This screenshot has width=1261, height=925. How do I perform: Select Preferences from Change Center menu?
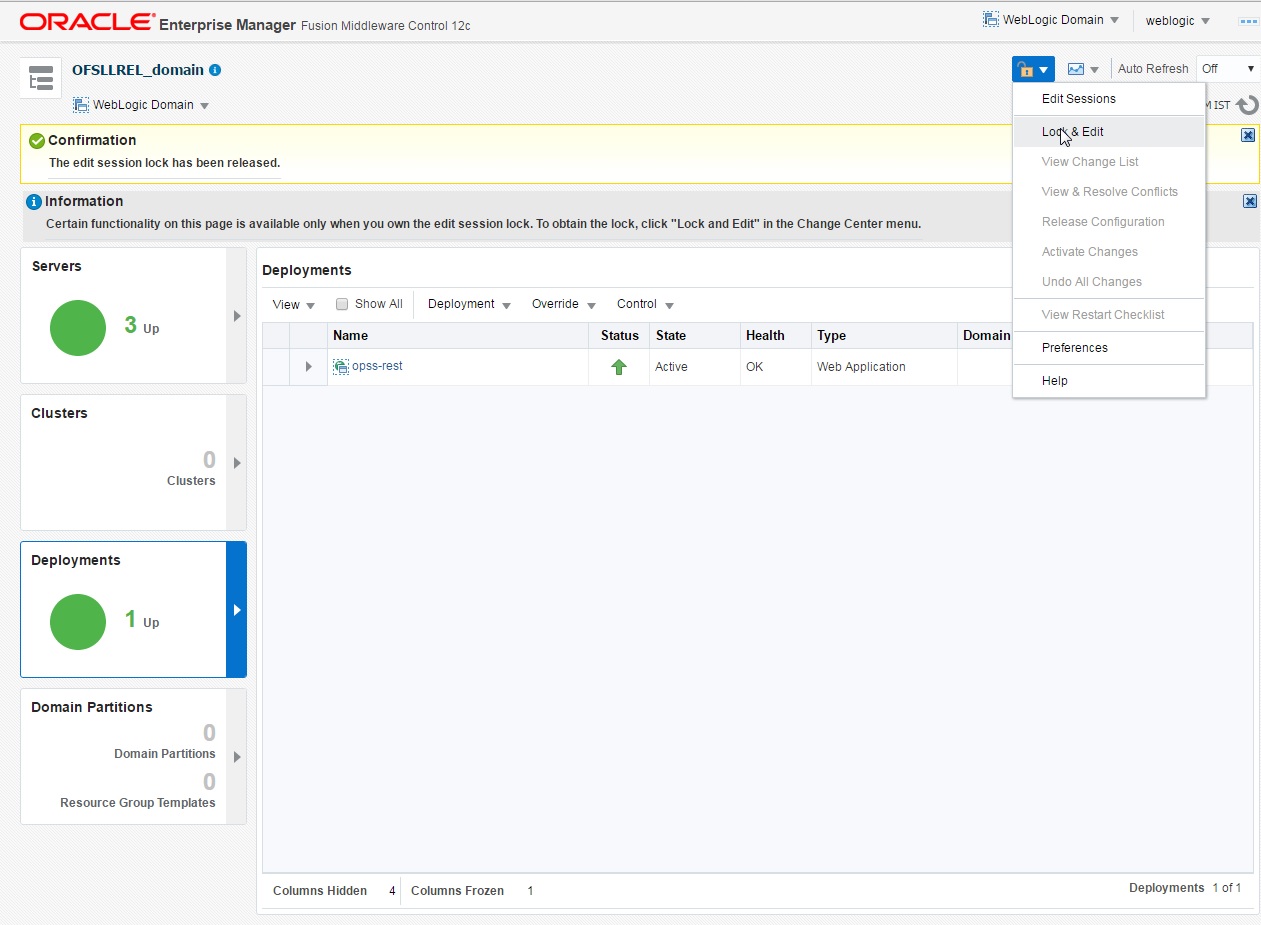point(1108,348)
